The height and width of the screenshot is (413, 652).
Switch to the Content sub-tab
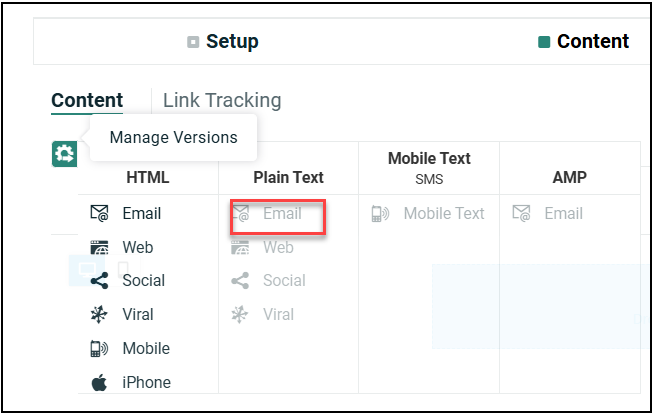pos(87,100)
